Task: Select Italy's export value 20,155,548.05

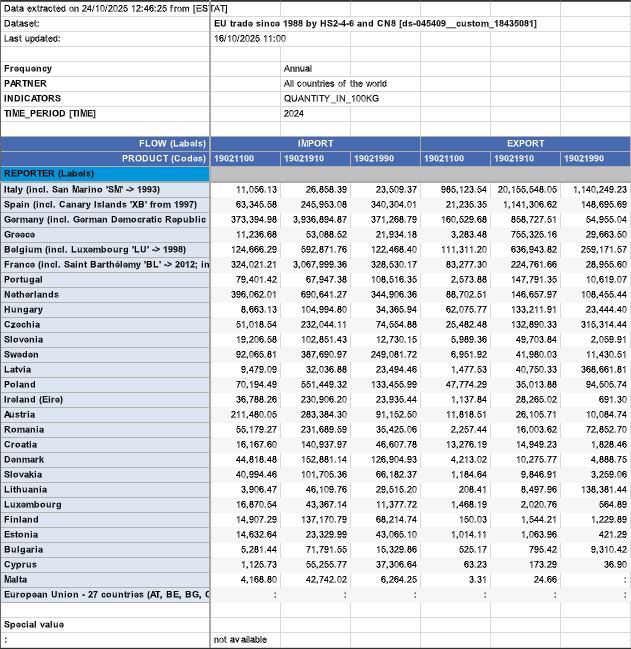Action: point(525,189)
